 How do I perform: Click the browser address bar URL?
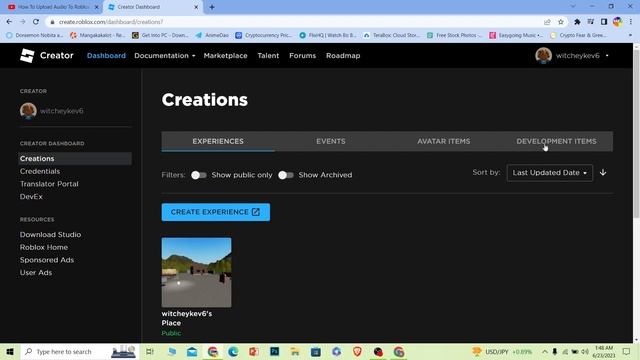(111, 22)
